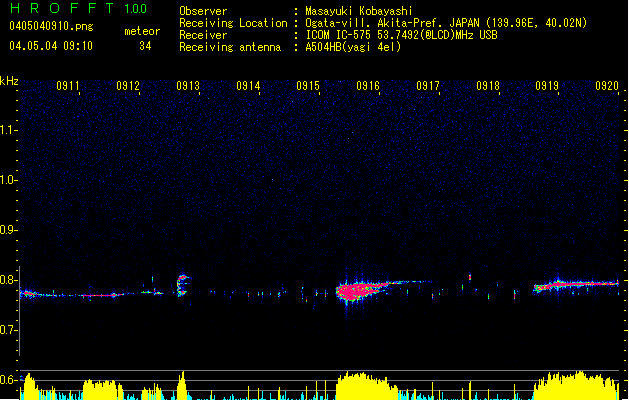Click time marker 0920

point(607,86)
